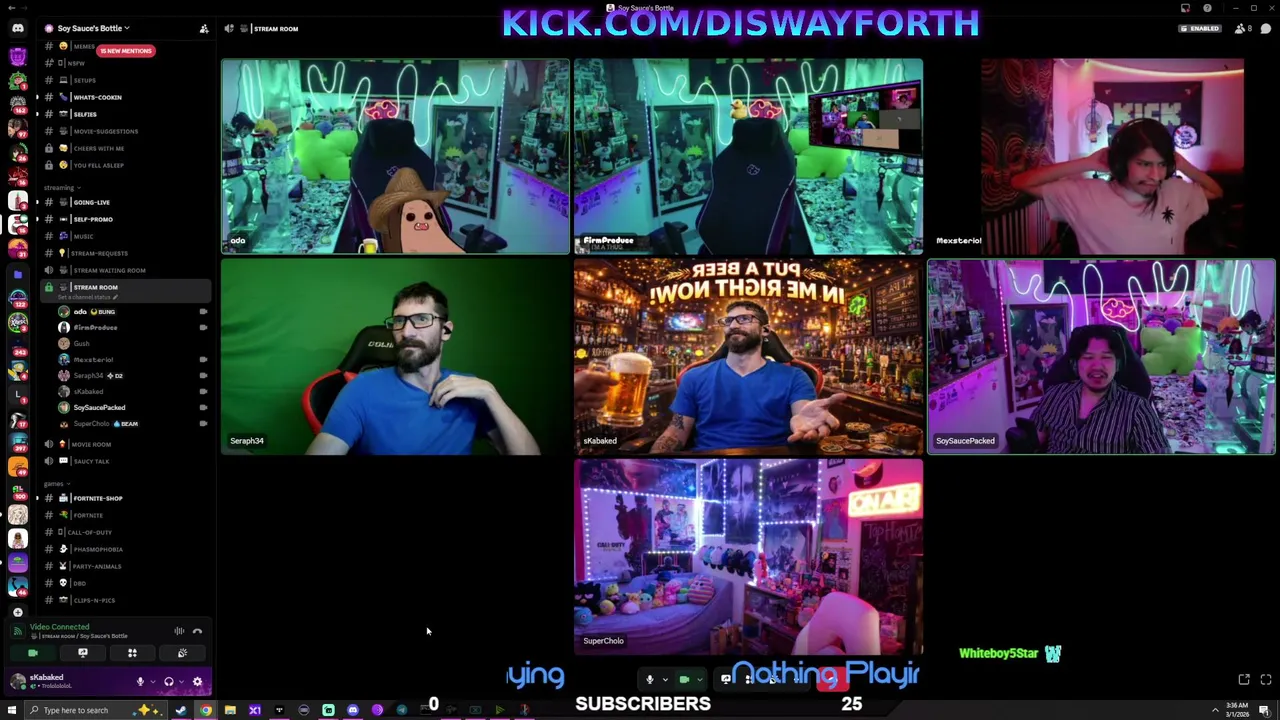Jump to the 15 New Mentions pill
This screenshot has height=720, width=1280.
coord(126,50)
